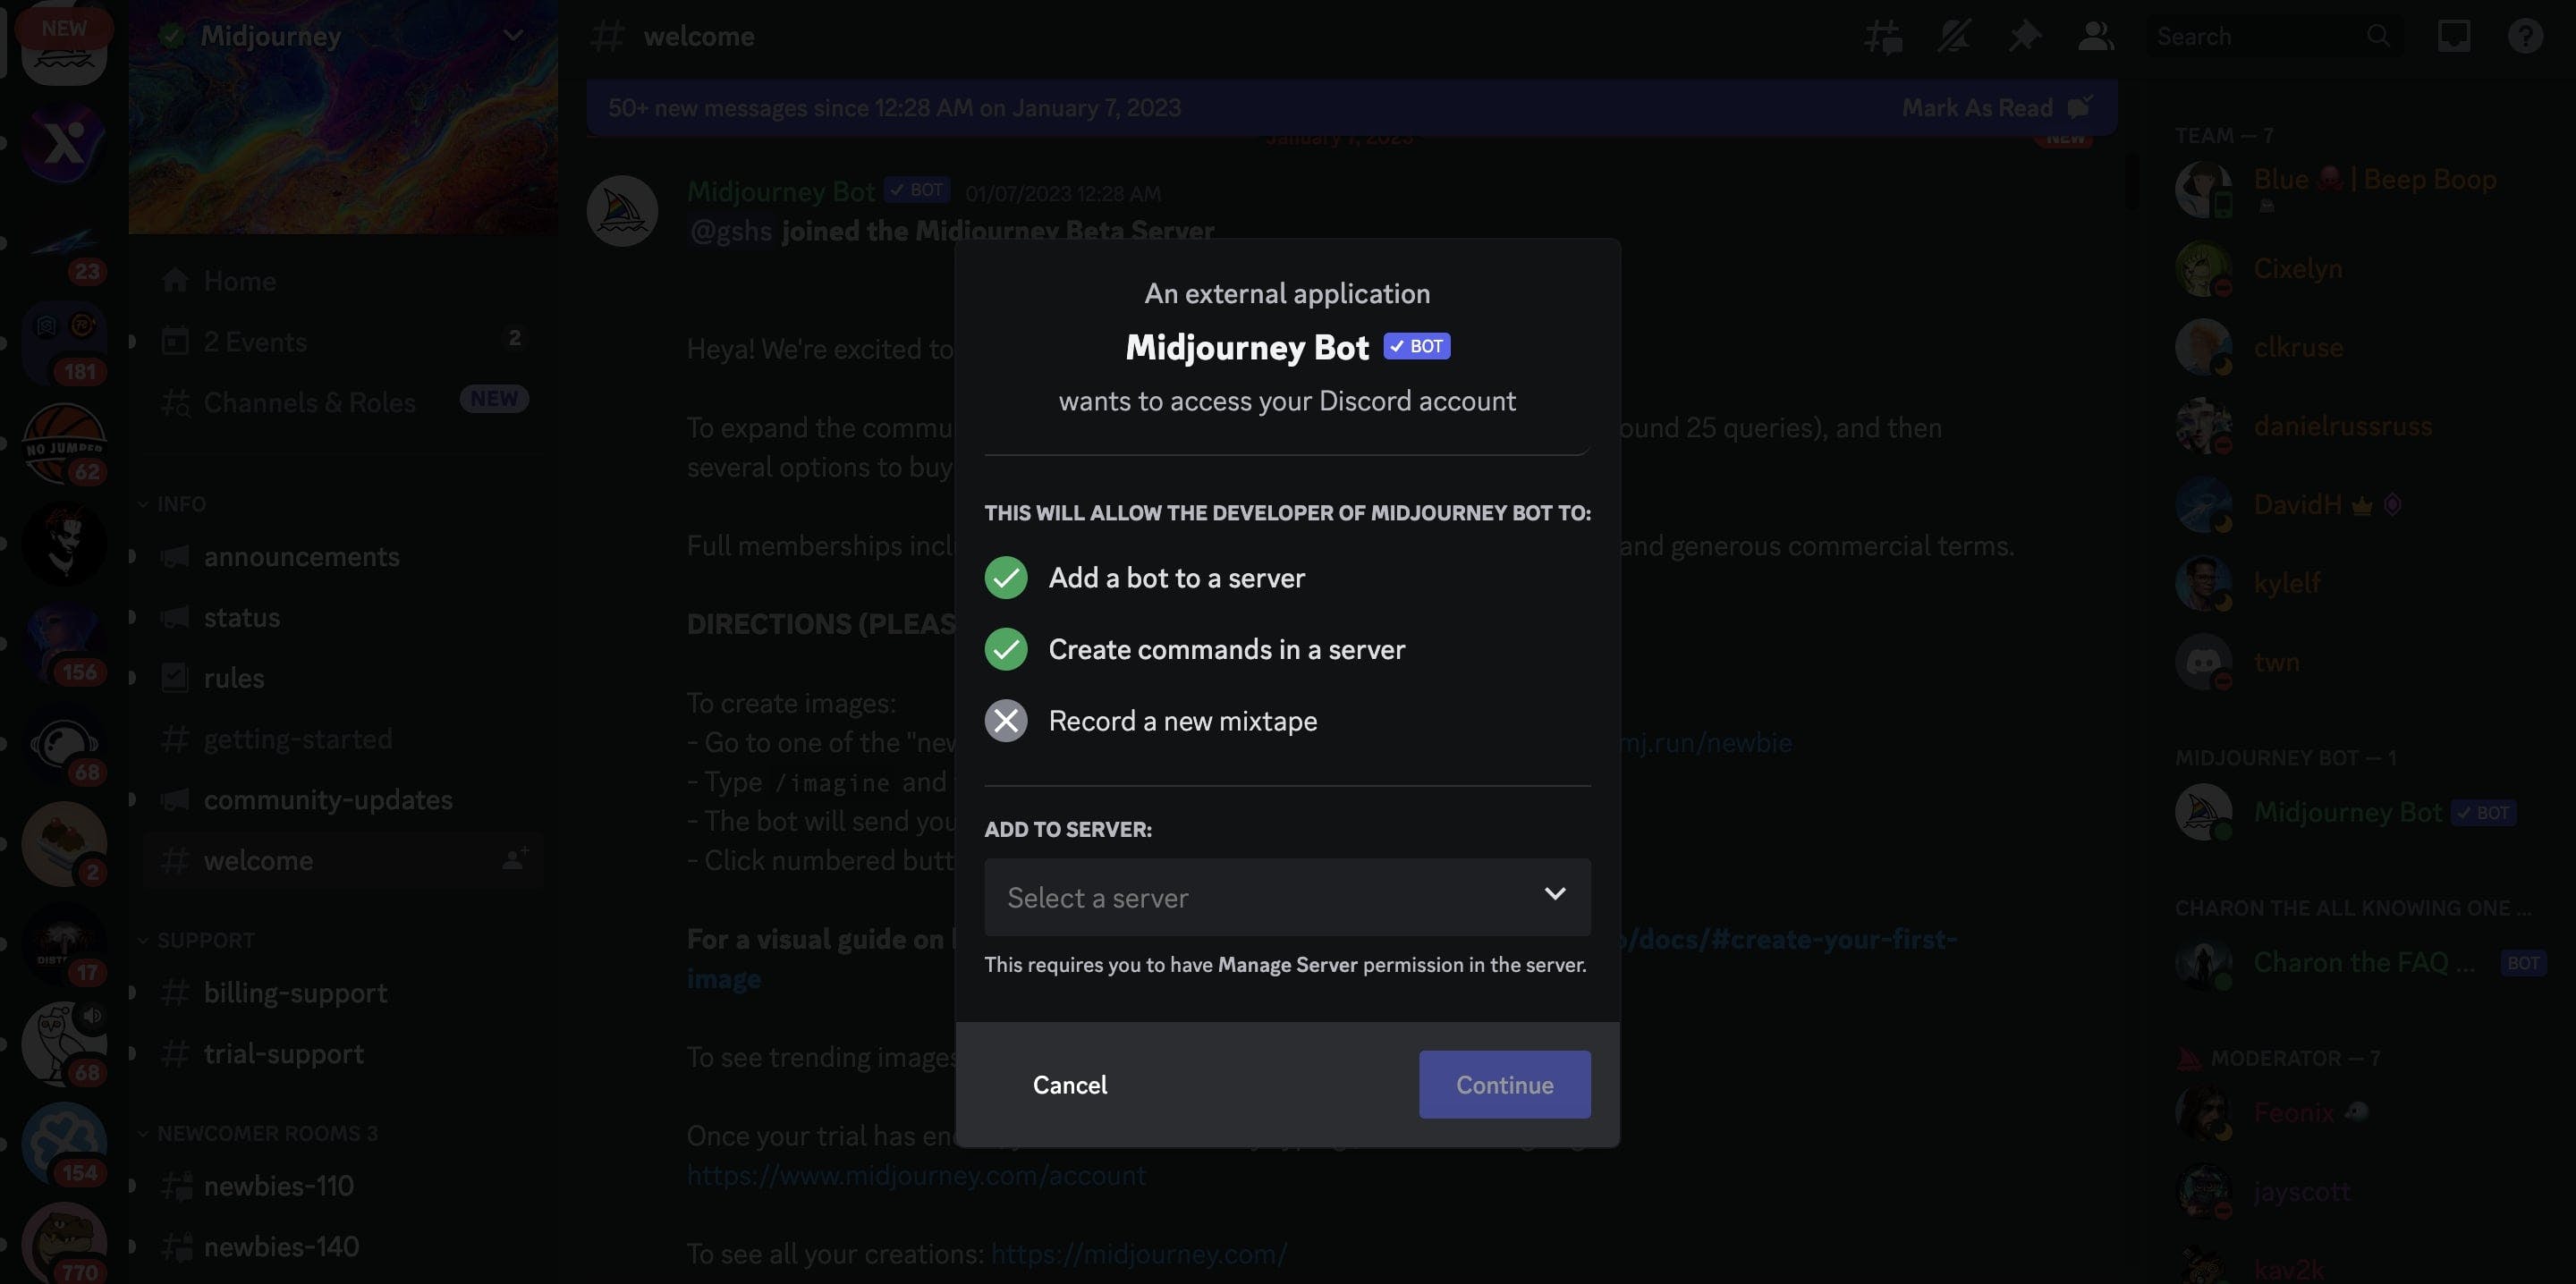The image size is (2576, 1284).
Task: Click Mark As Read
Action: pos(1996,108)
